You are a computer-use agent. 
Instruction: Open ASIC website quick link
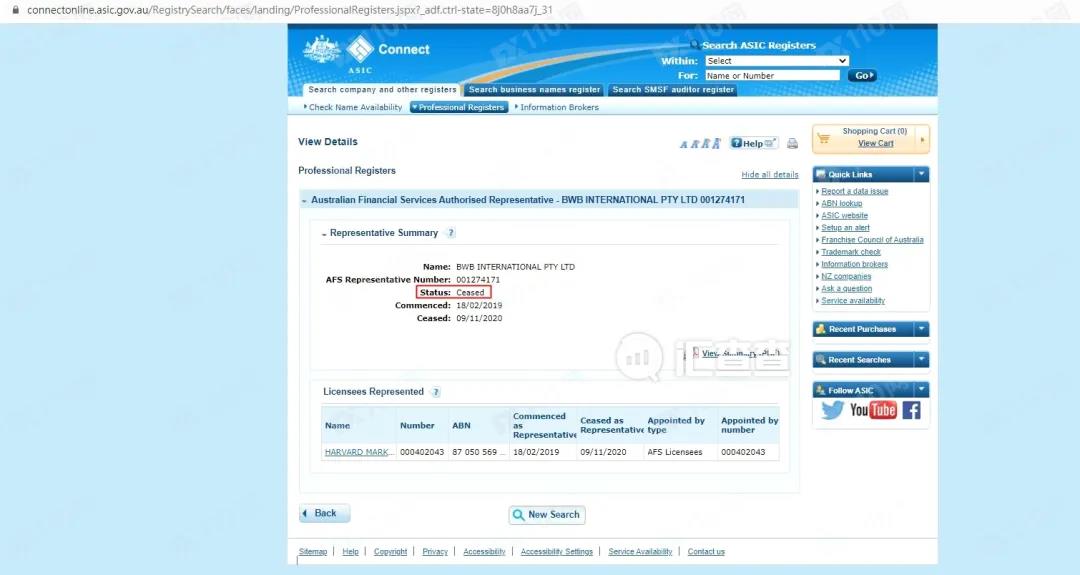pyautogui.click(x=844, y=216)
